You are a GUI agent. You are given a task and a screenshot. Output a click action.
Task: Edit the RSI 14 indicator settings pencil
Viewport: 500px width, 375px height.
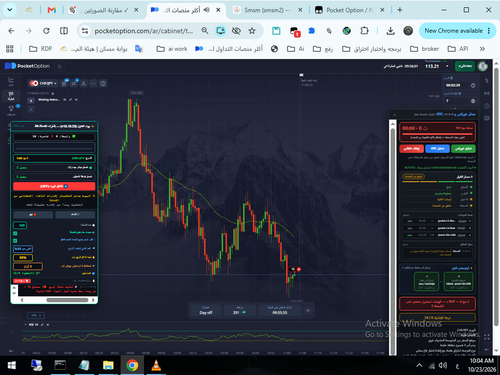click(x=42, y=325)
